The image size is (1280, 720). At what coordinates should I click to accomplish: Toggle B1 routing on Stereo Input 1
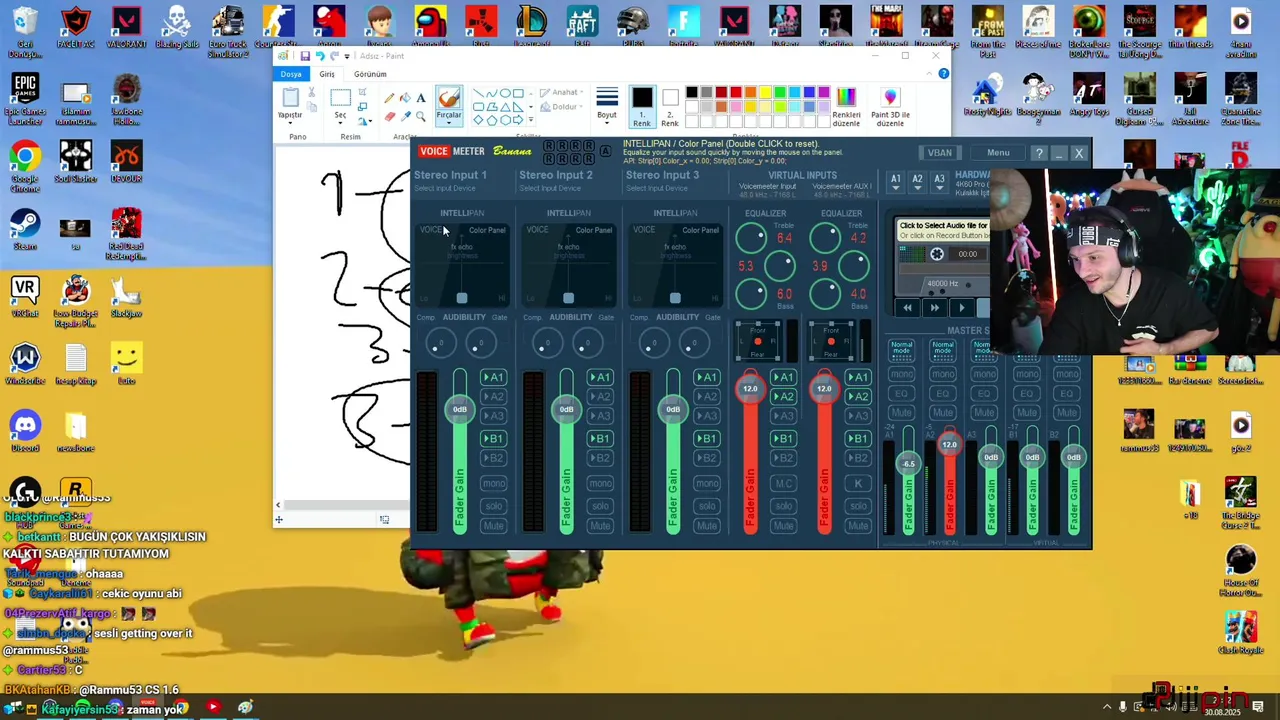click(493, 438)
